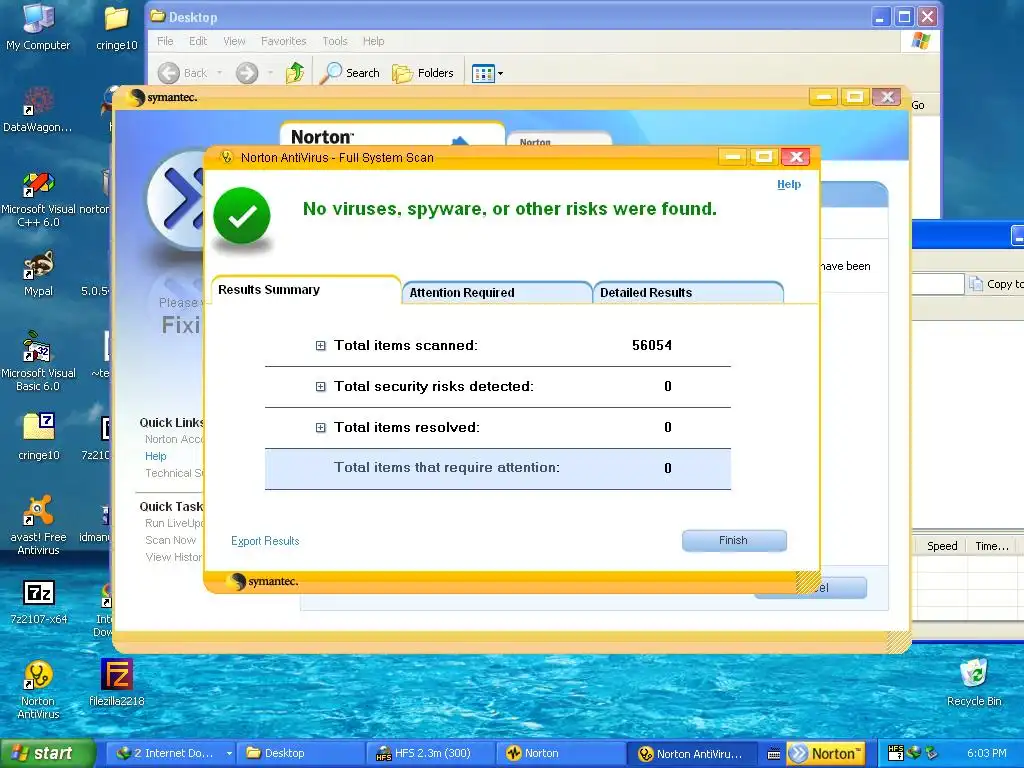1024x768 pixels.
Task: Open avast! Free Antivirus icon
Action: pos(38,526)
